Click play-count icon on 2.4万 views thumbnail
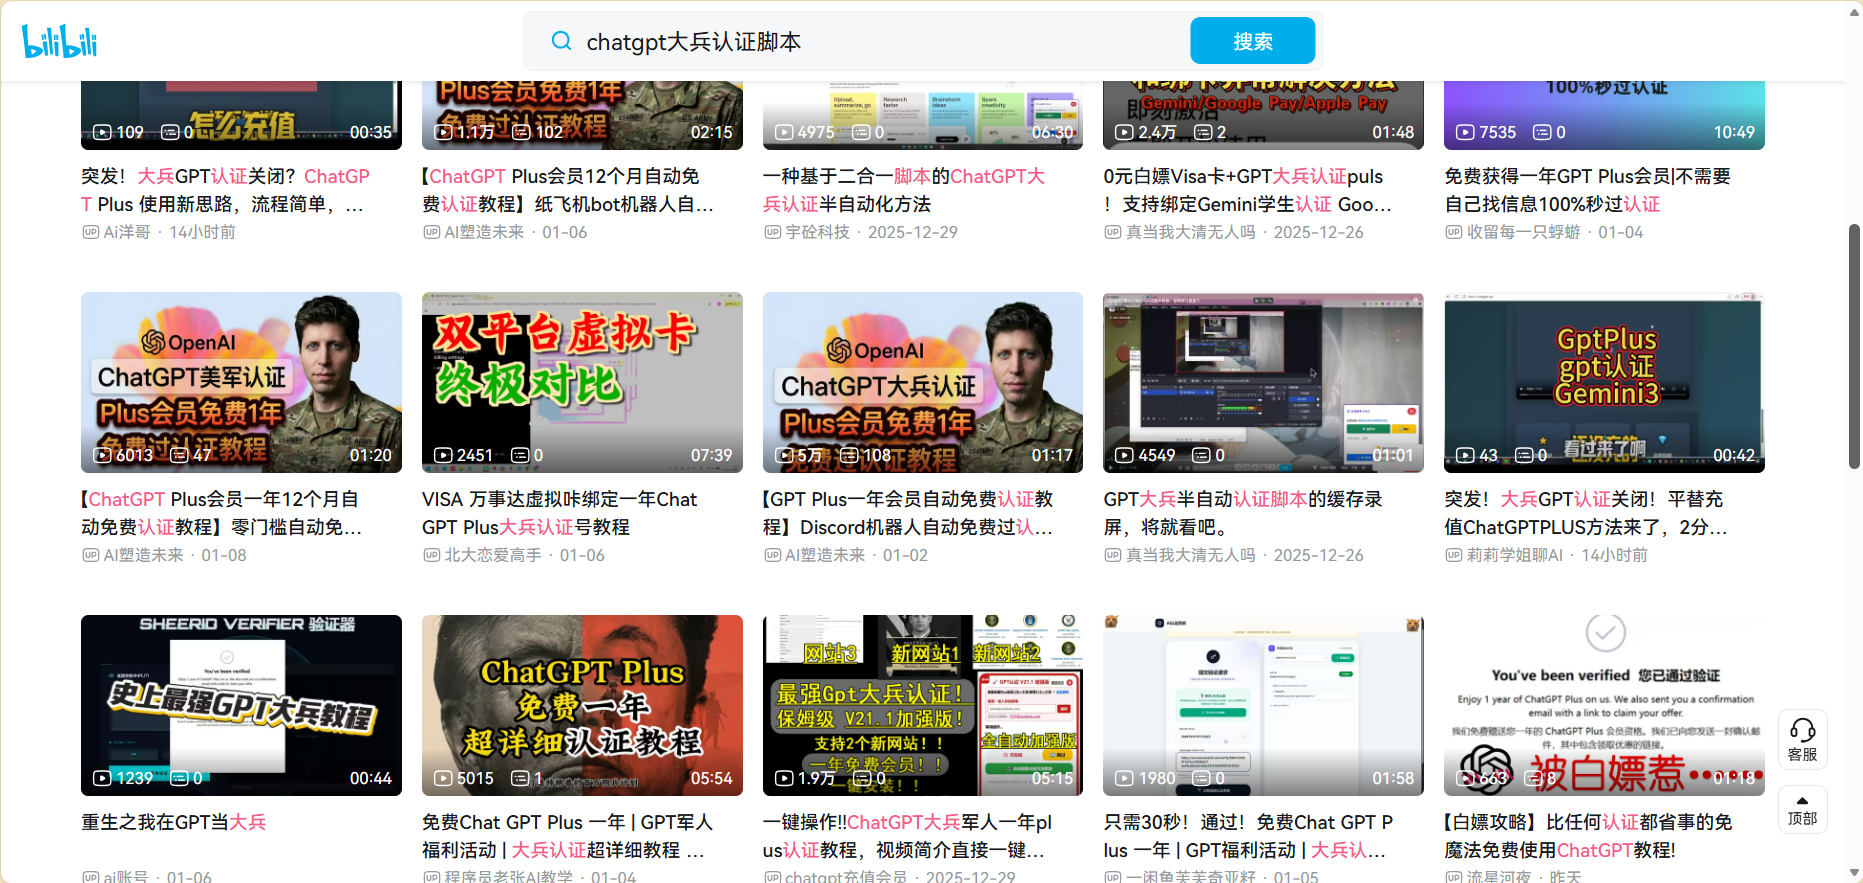The image size is (1863, 883). [x=1124, y=132]
